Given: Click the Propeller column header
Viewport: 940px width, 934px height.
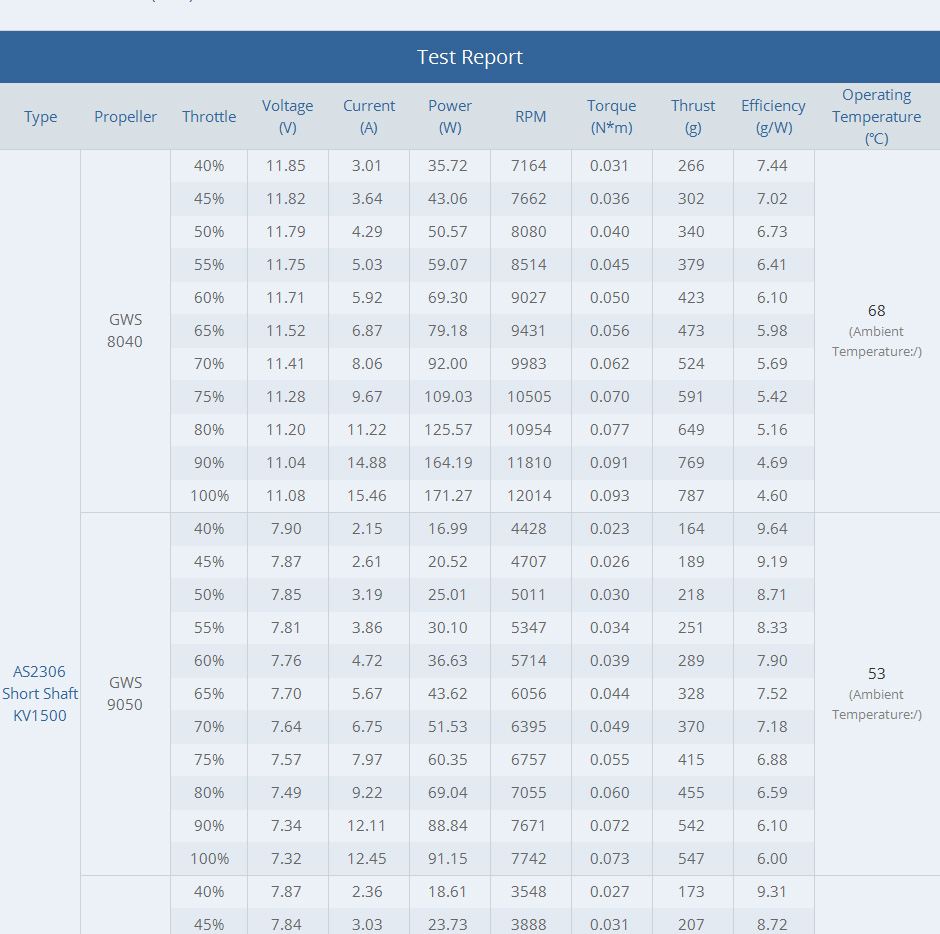Looking at the screenshot, I should point(125,117).
